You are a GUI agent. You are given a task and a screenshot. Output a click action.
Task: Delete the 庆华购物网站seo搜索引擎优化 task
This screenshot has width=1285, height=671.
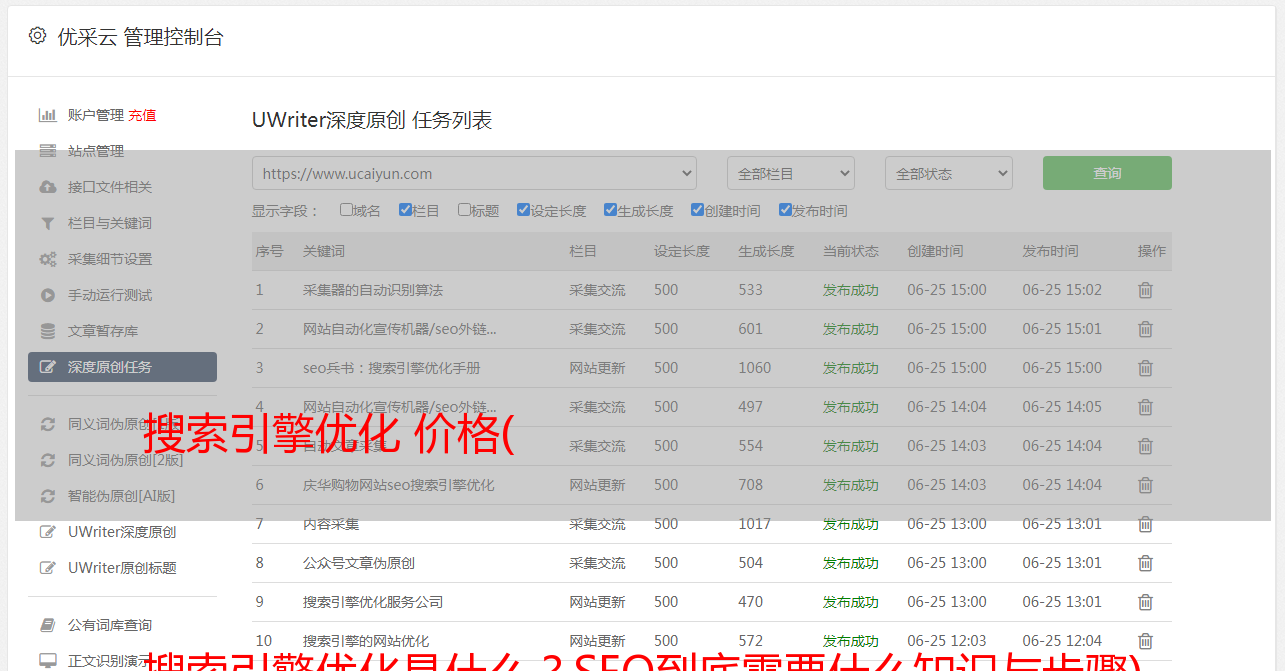[1145, 485]
